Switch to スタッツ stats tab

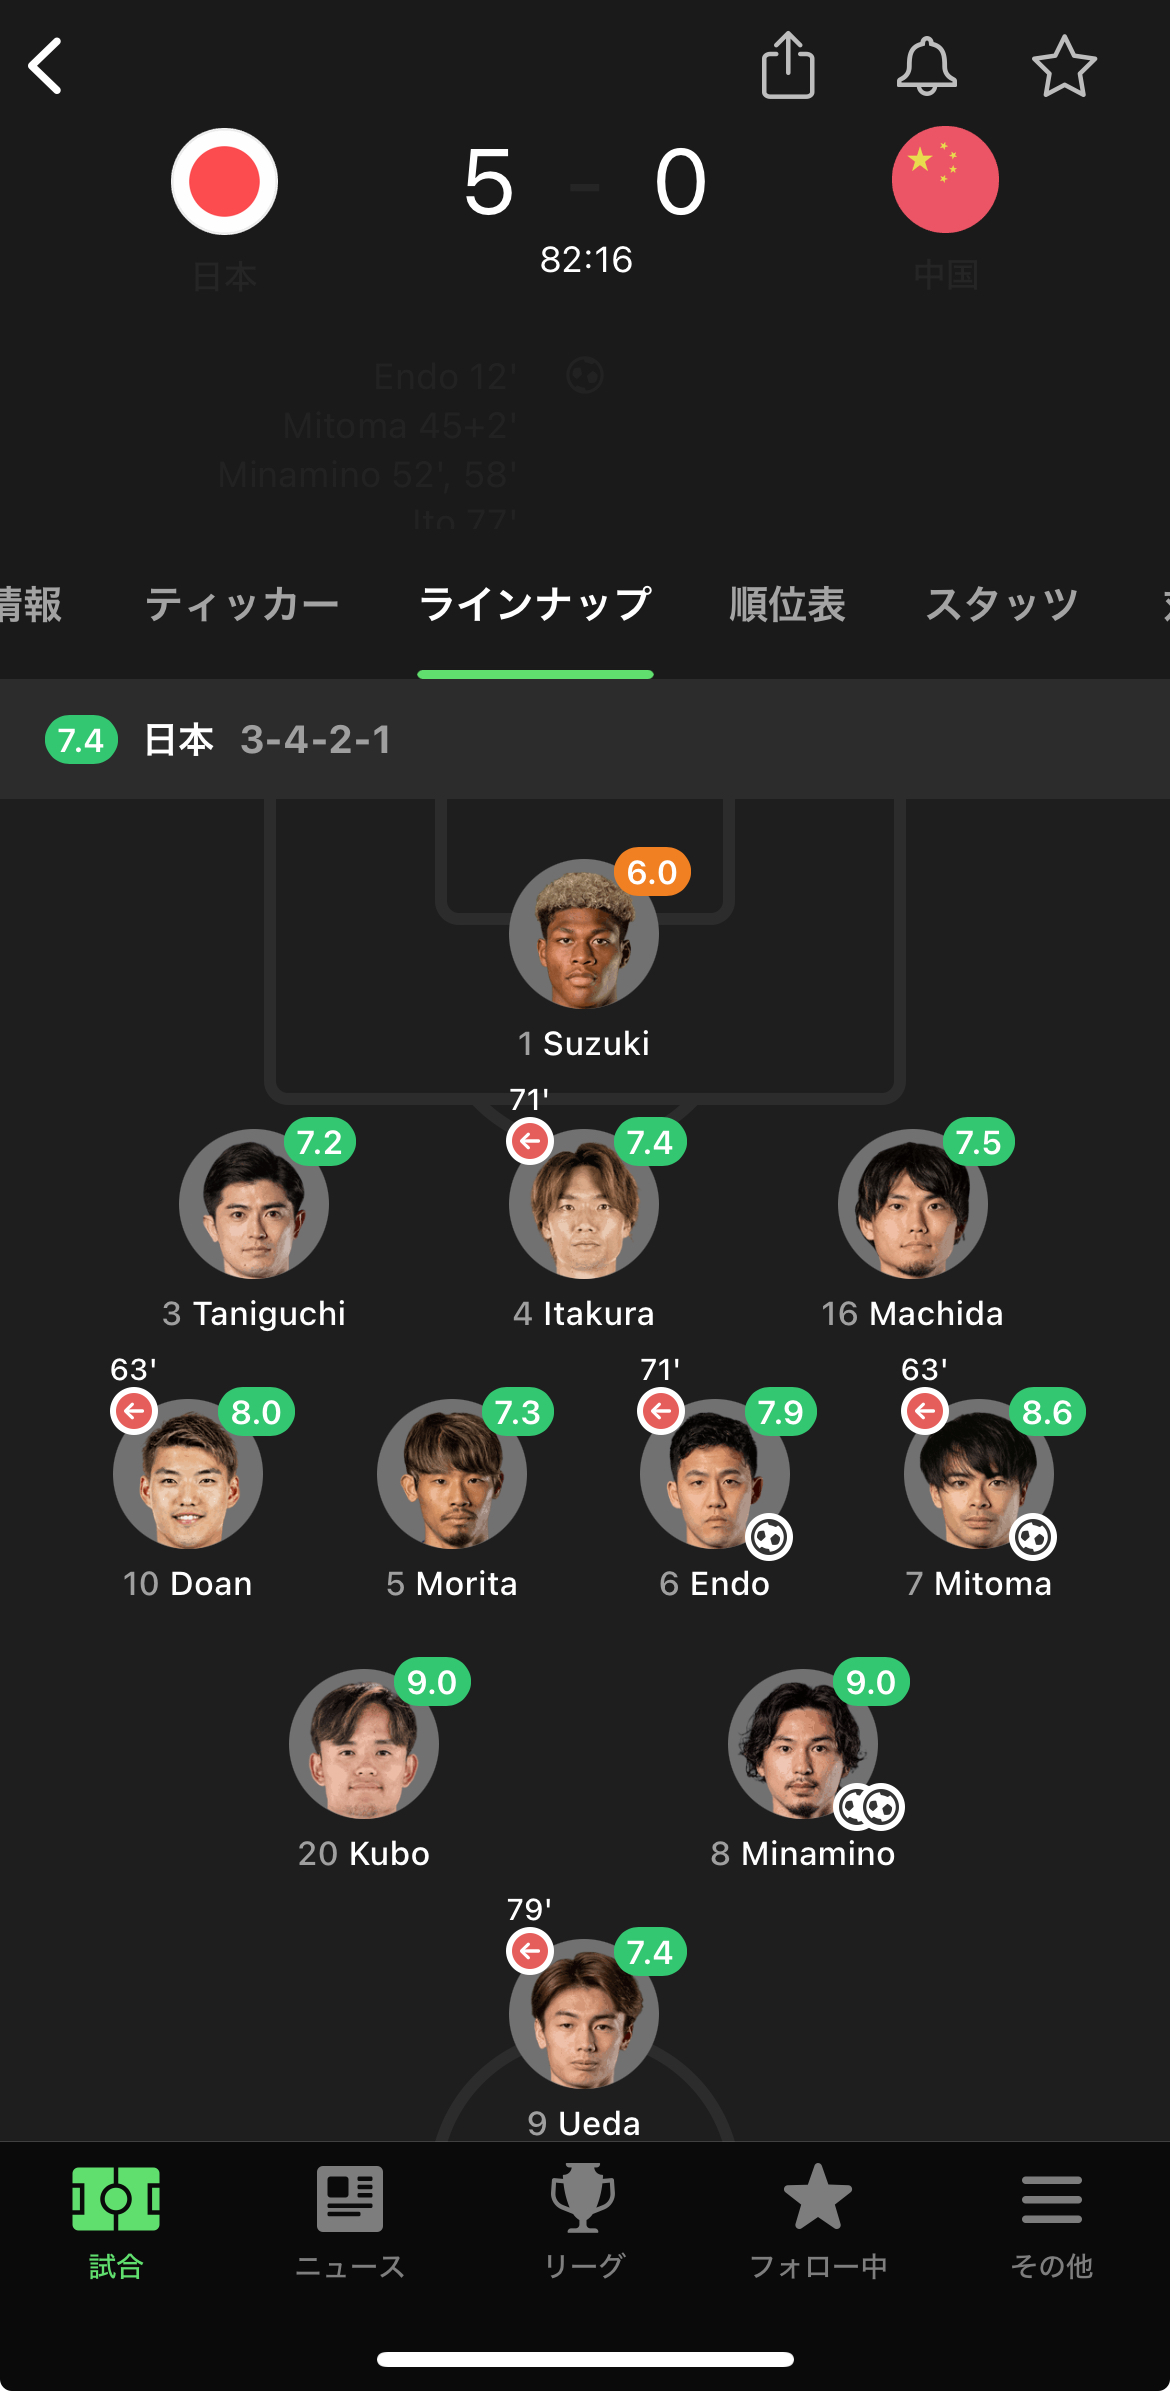(x=1001, y=605)
